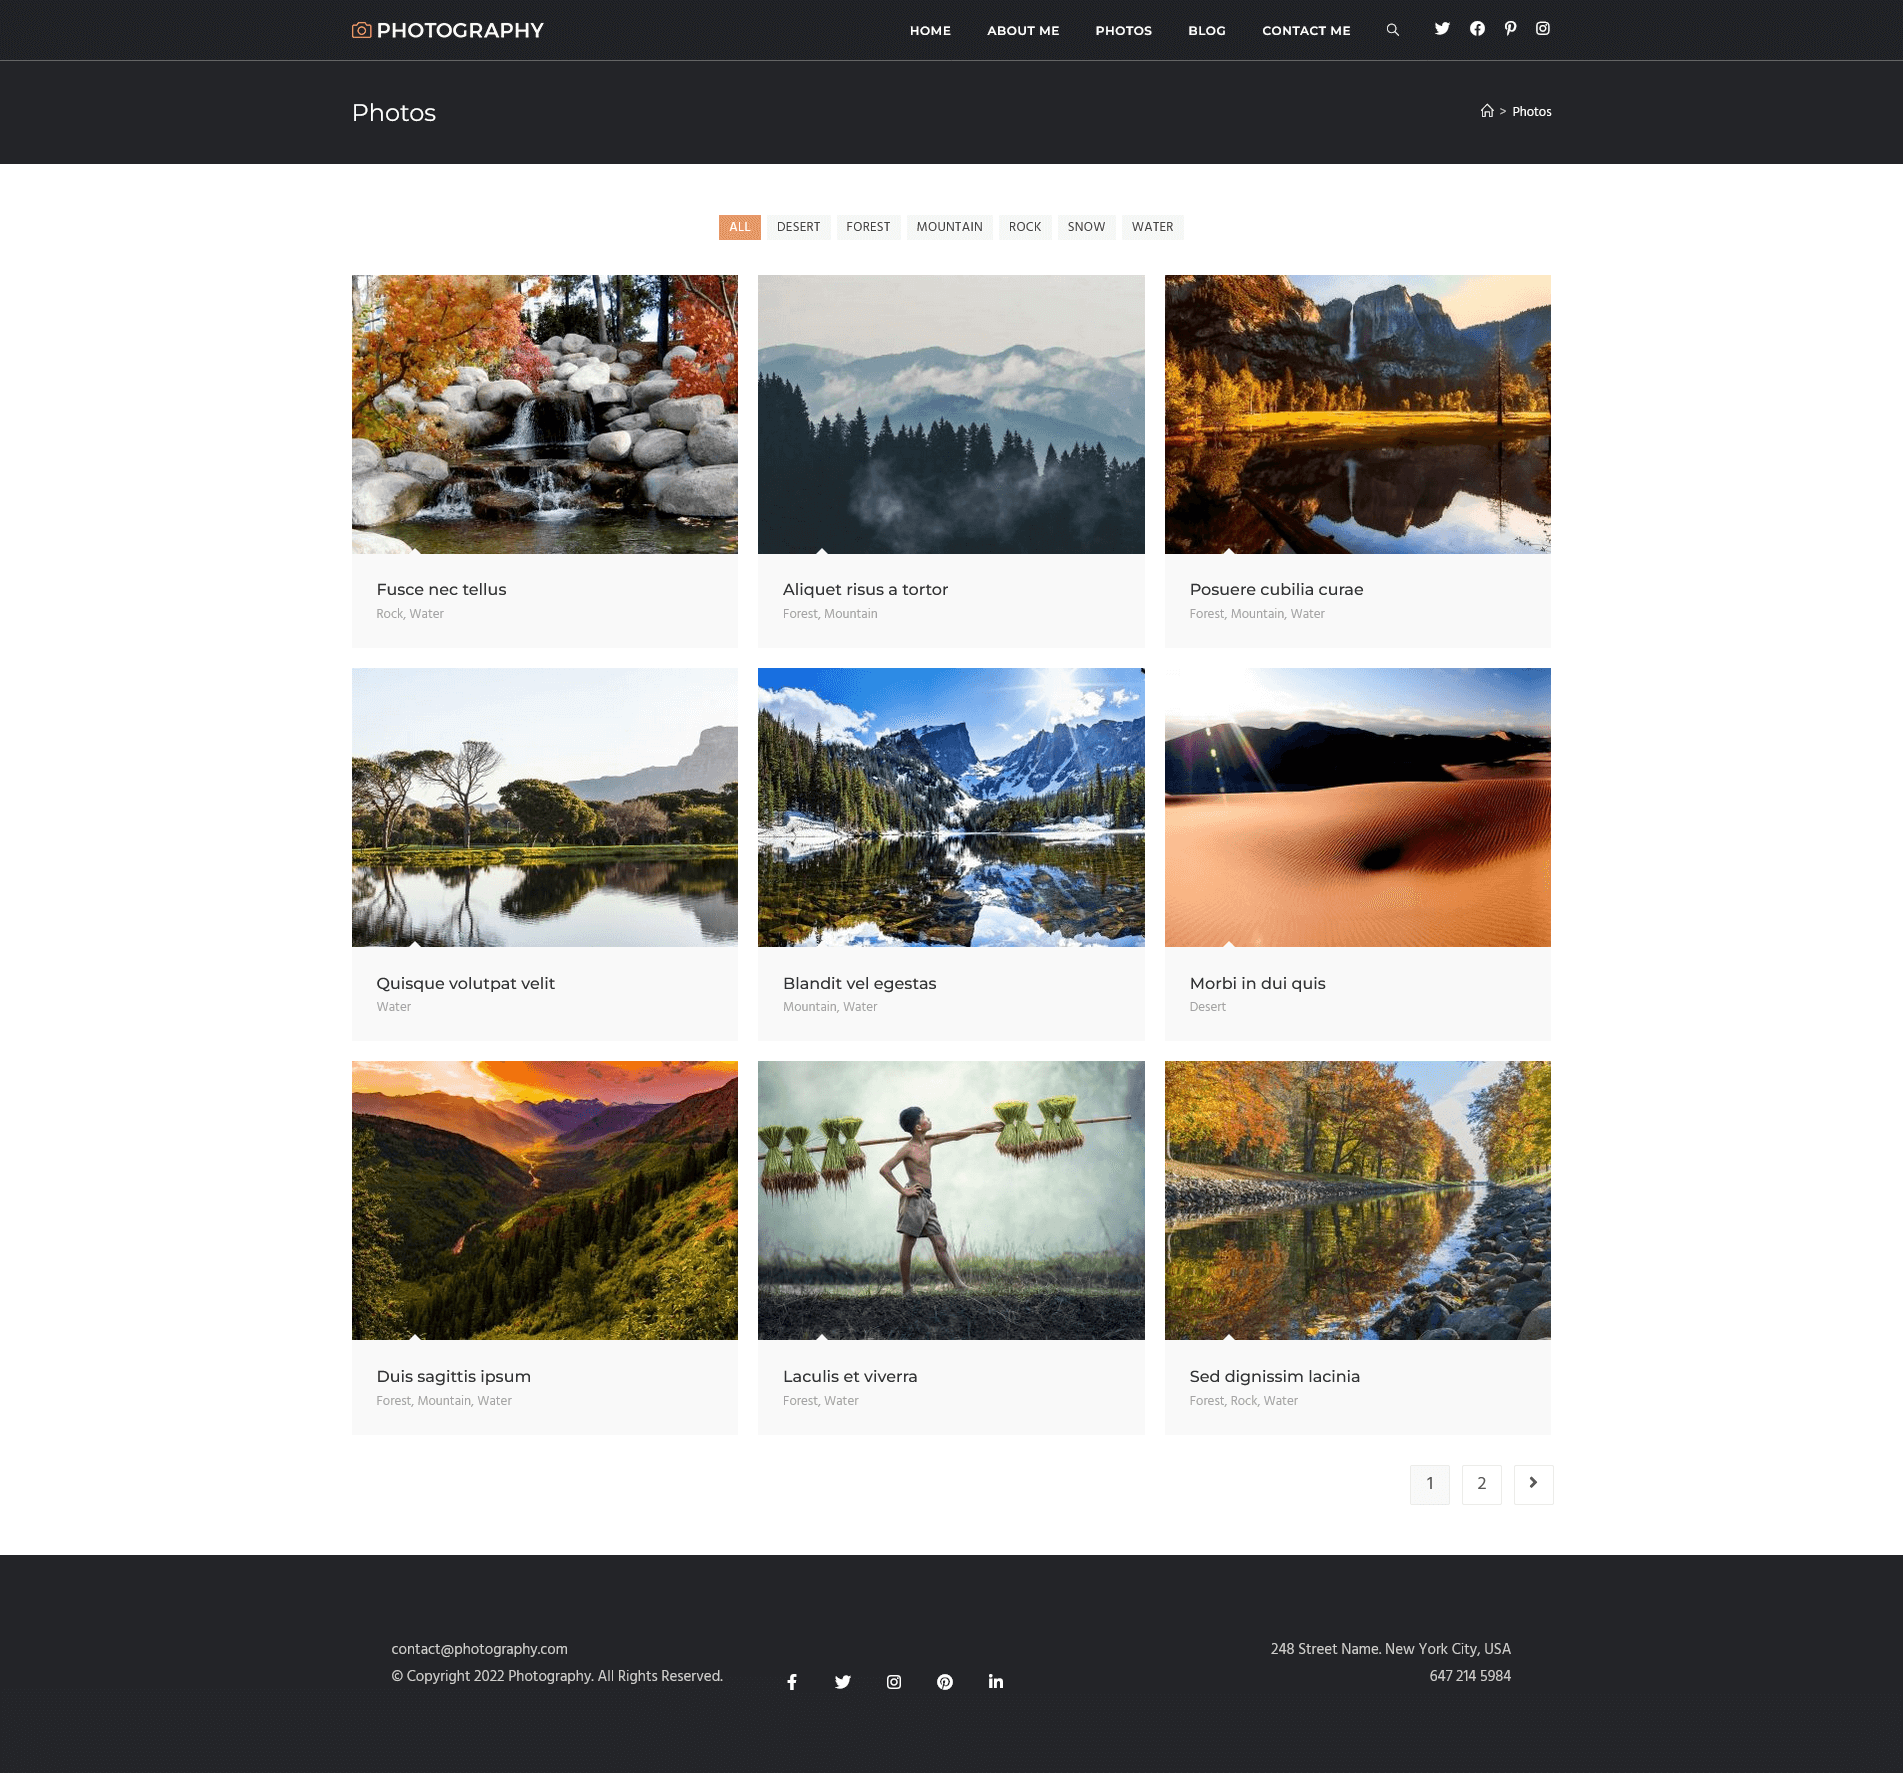The image size is (1903, 1773).
Task: Click Water category under Quisque volutpat velit
Action: pos(393,1007)
